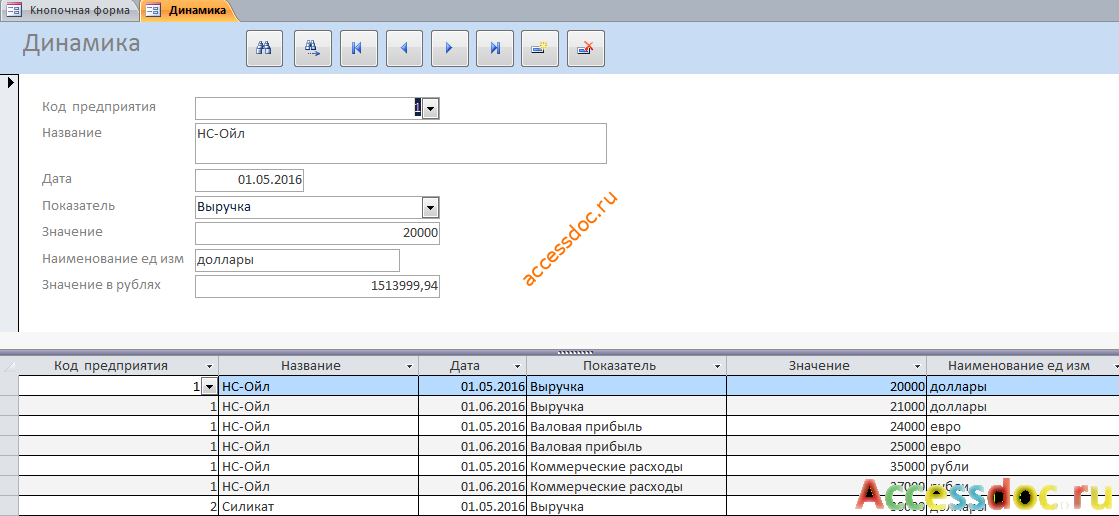Click the datasheet select-all corner box

point(9,366)
